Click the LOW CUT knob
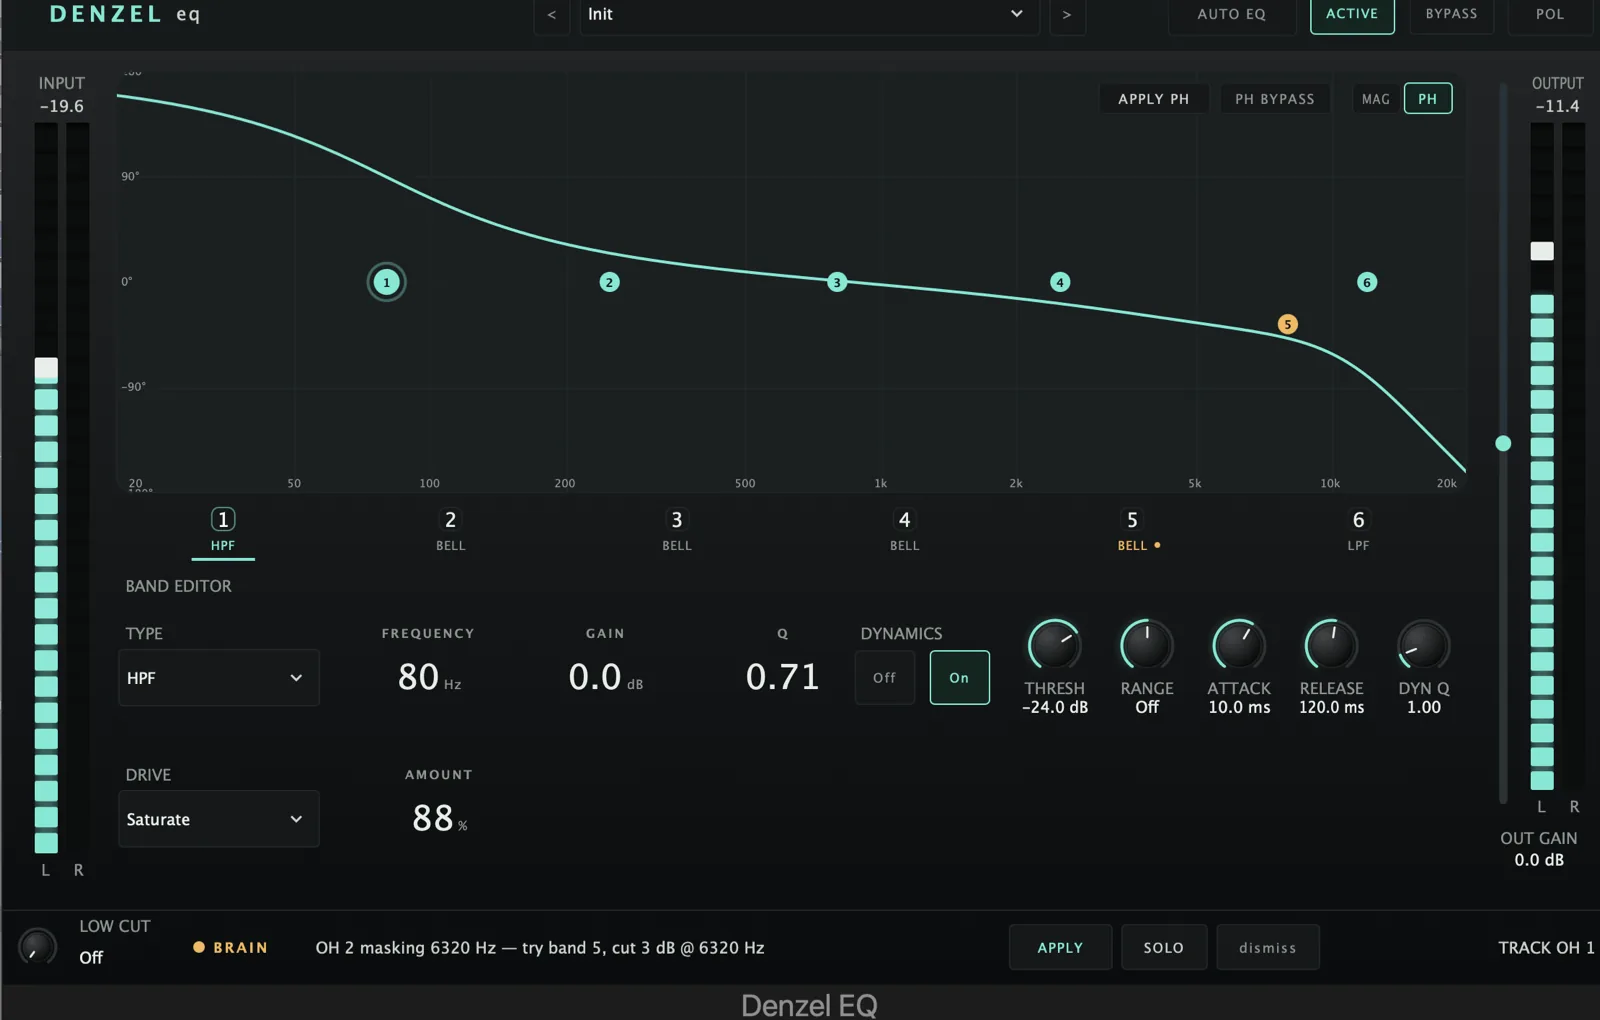 click(38, 946)
